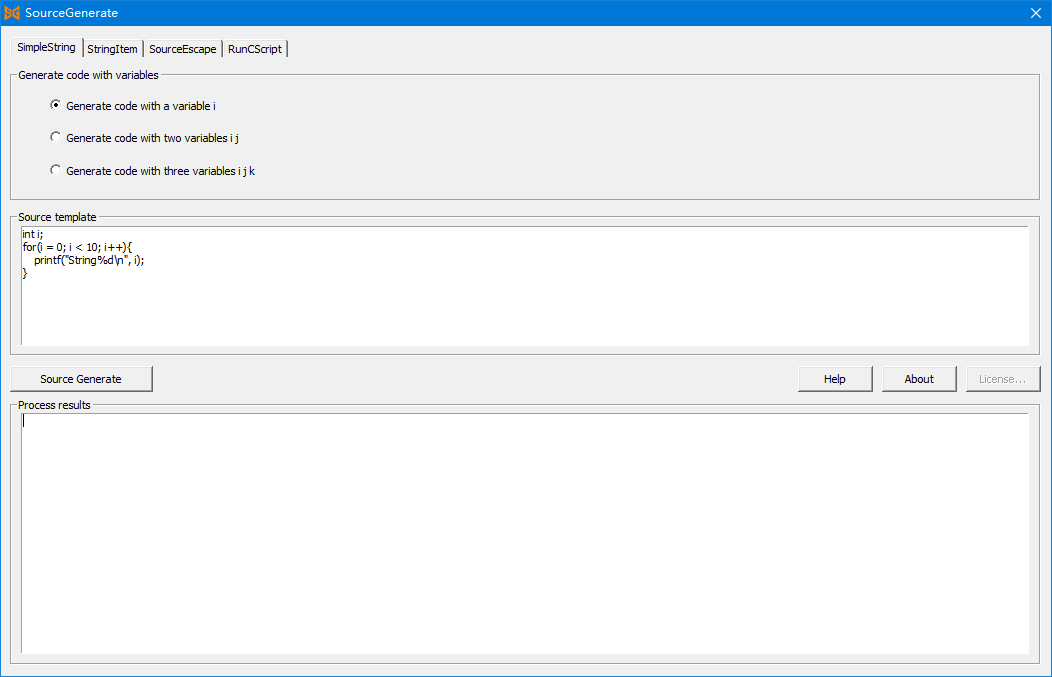Viewport: 1052px width, 677px height.
Task: Click the closing brace line in template
Action: pyautogui.click(x=25, y=273)
